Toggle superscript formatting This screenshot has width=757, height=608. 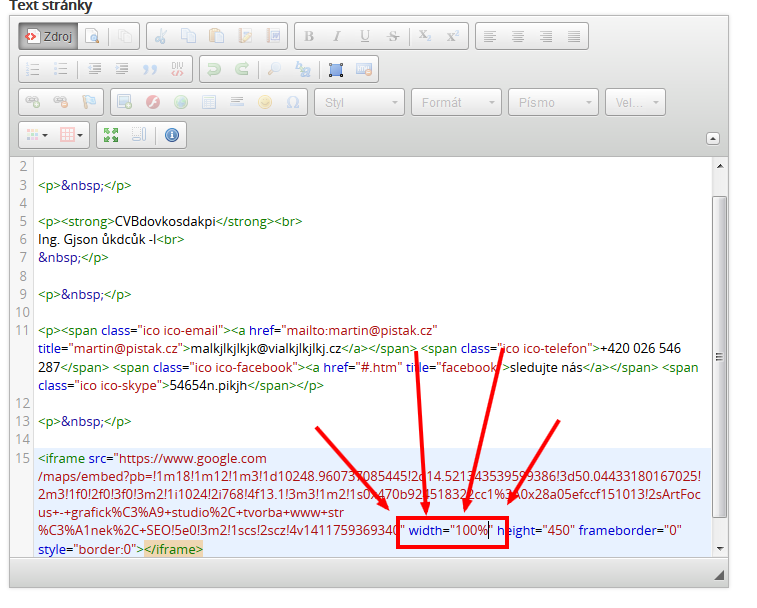click(453, 36)
